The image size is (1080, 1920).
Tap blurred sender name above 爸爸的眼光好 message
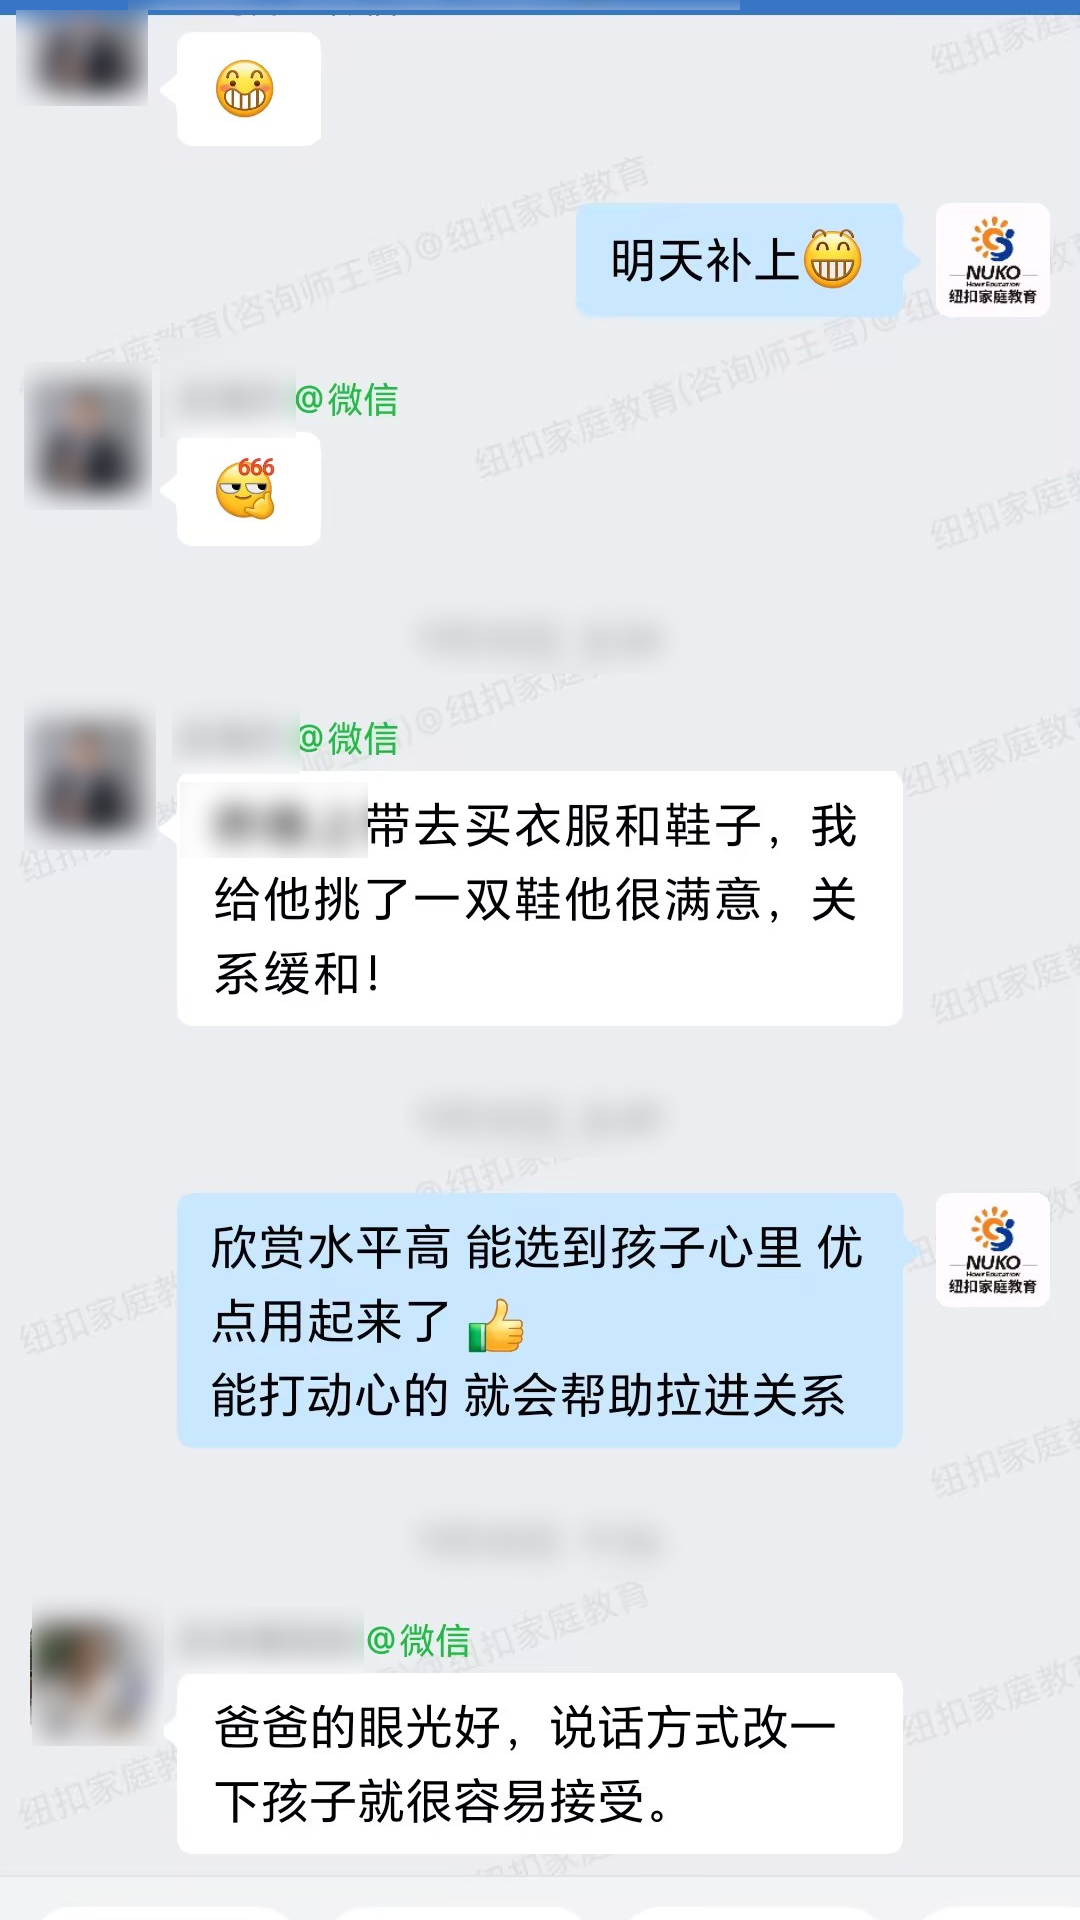click(270, 1641)
